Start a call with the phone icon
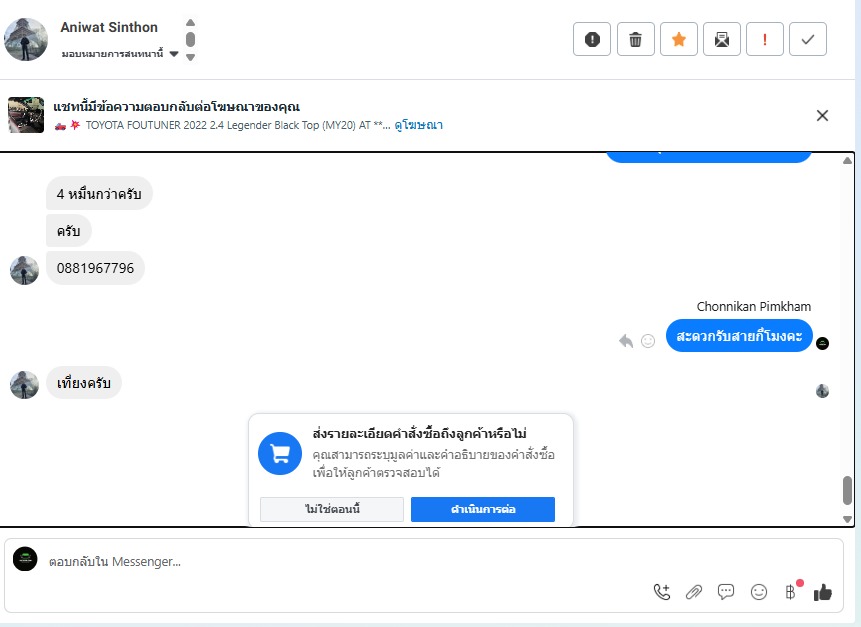 [661, 592]
